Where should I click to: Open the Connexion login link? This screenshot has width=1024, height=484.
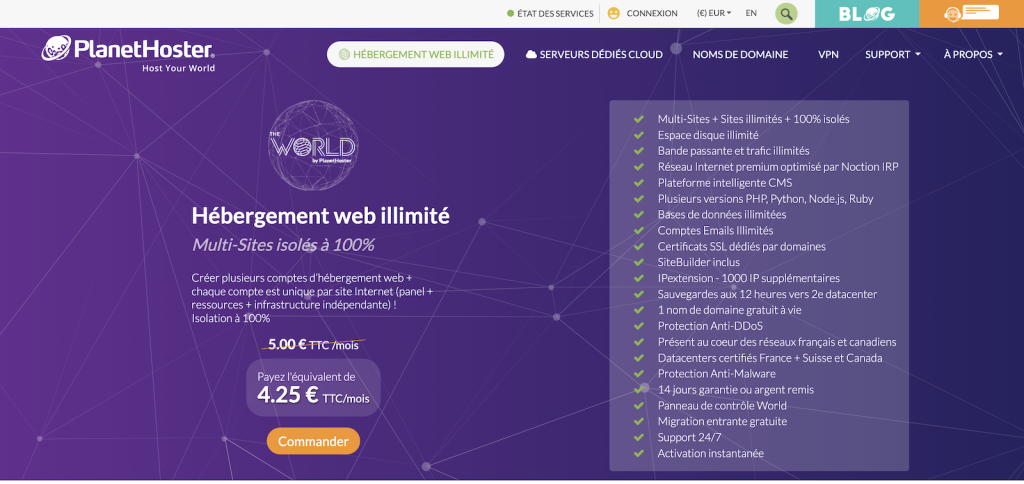652,13
